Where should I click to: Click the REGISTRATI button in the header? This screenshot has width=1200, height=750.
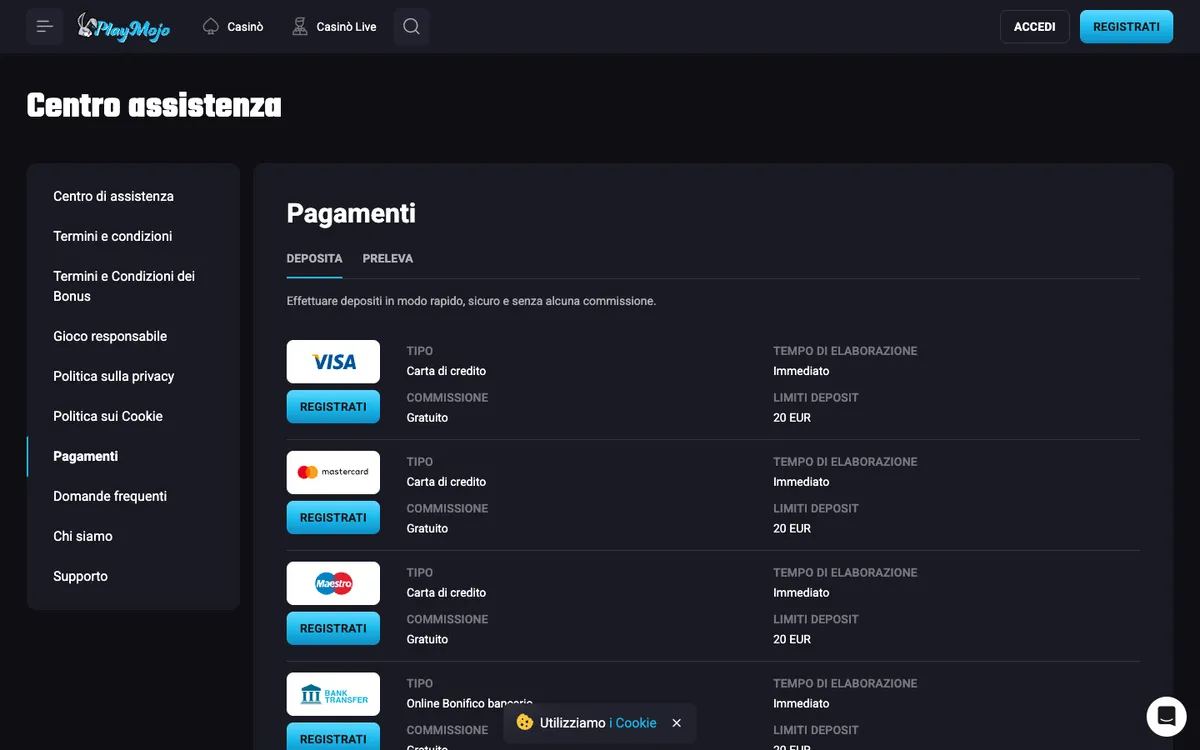point(1126,27)
